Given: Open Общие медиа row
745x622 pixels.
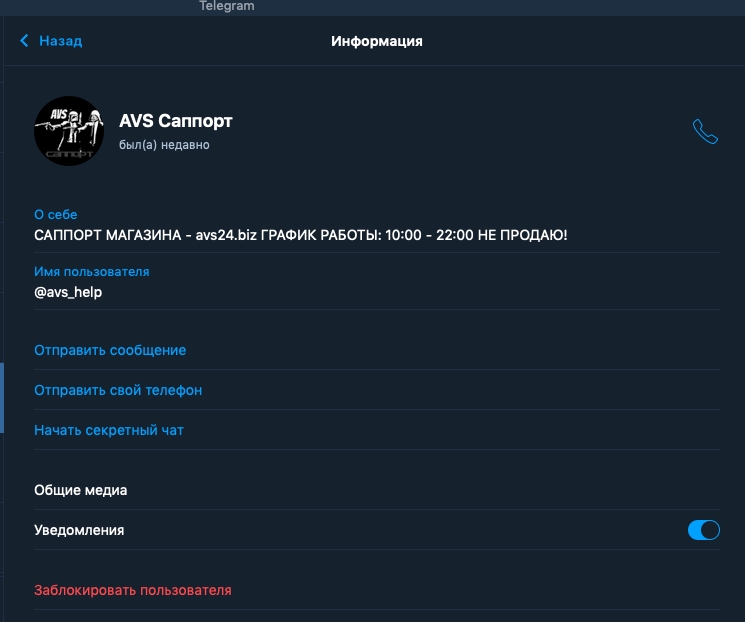Looking at the screenshot, I should (x=377, y=490).
